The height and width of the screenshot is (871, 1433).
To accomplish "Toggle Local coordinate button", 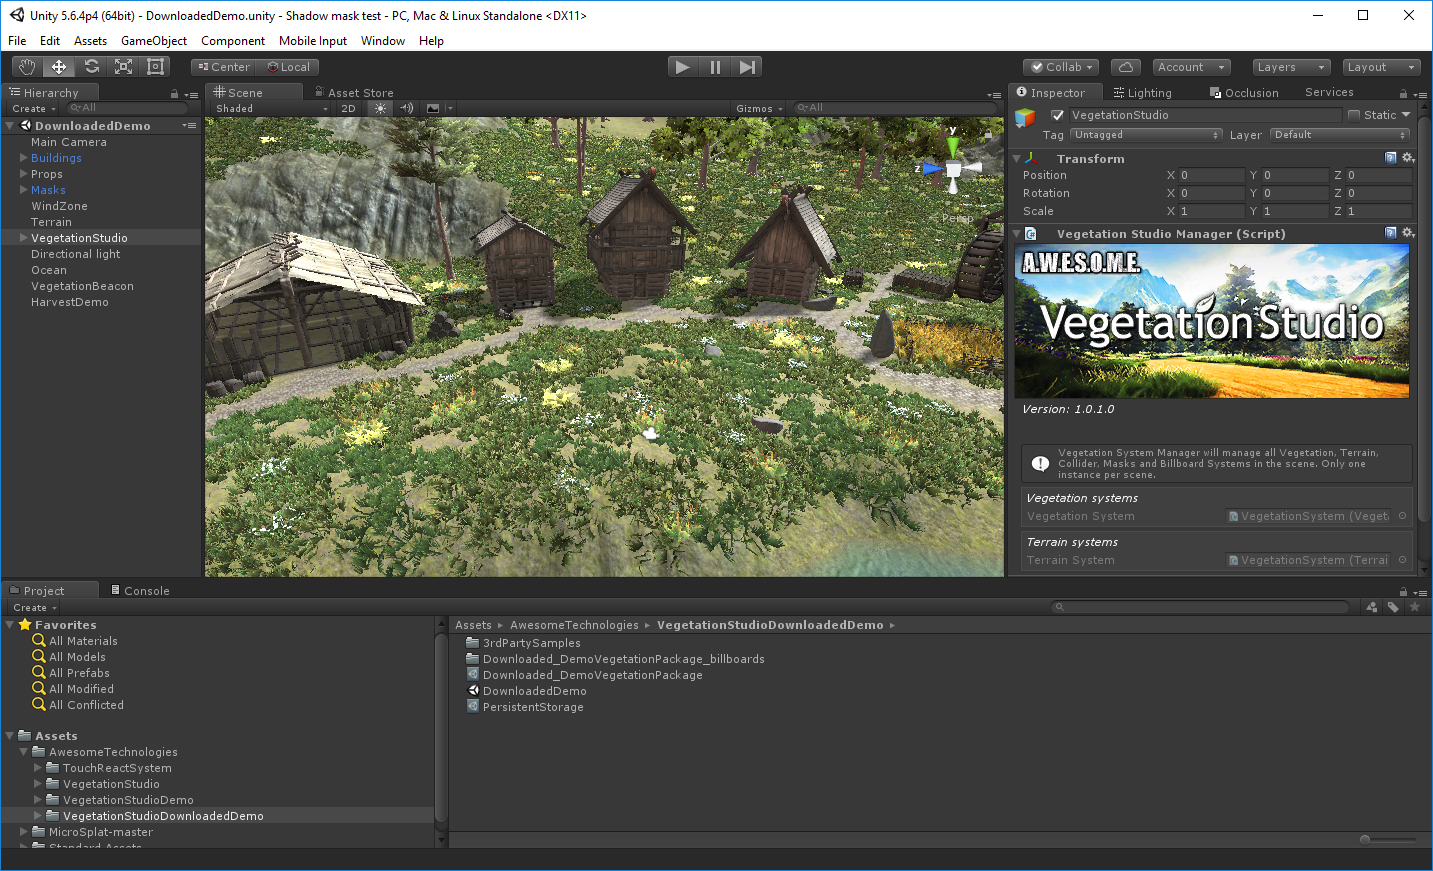I will [x=288, y=67].
